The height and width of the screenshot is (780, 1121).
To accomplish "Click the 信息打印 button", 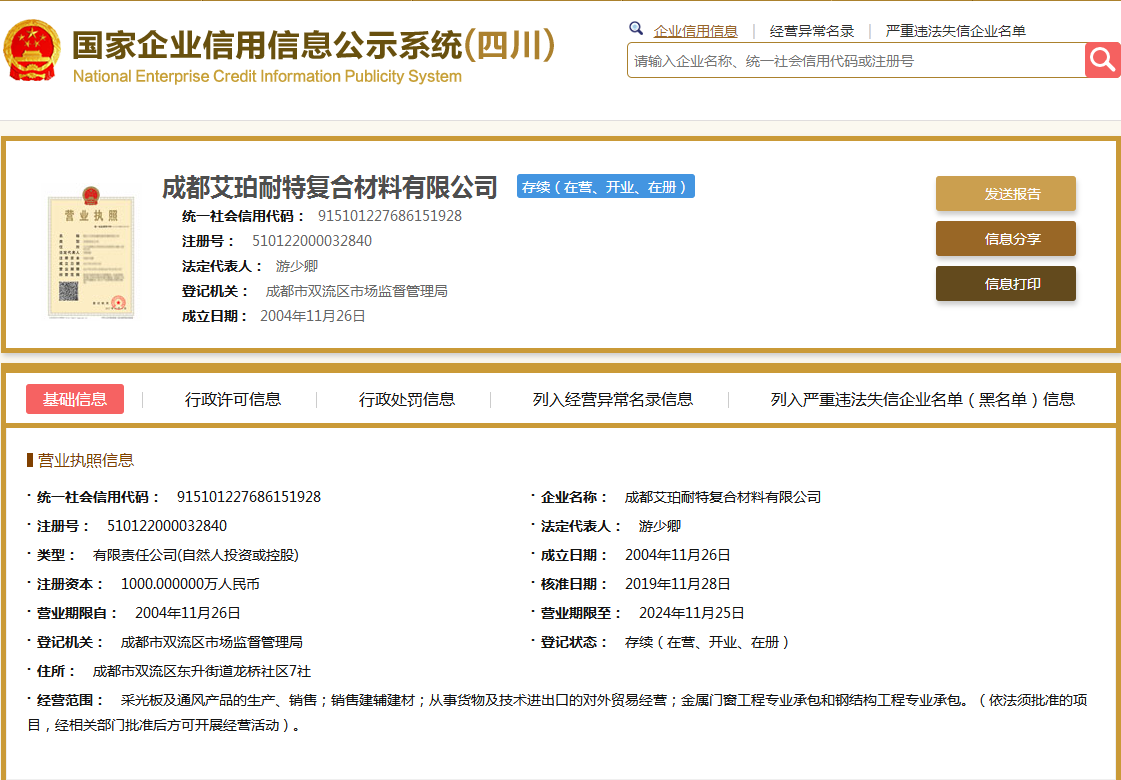I will (x=1005, y=283).
